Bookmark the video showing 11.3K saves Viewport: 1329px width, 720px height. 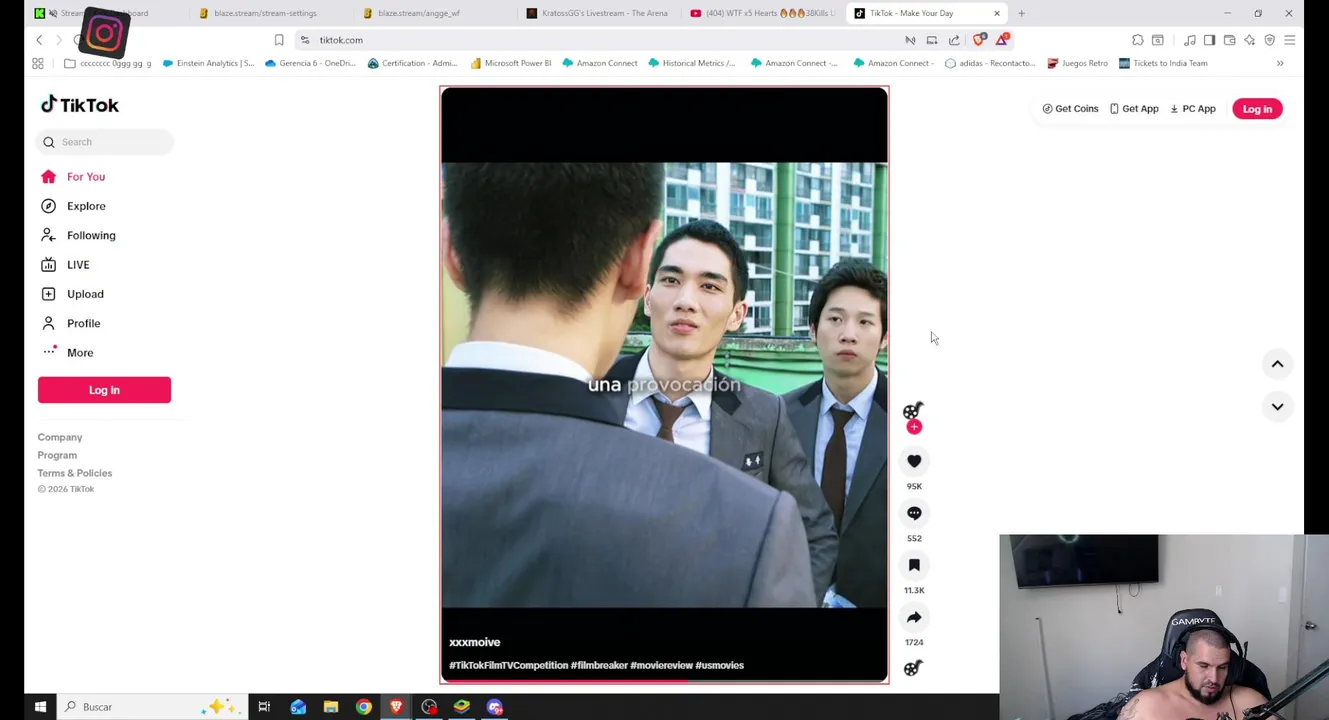[x=914, y=565]
